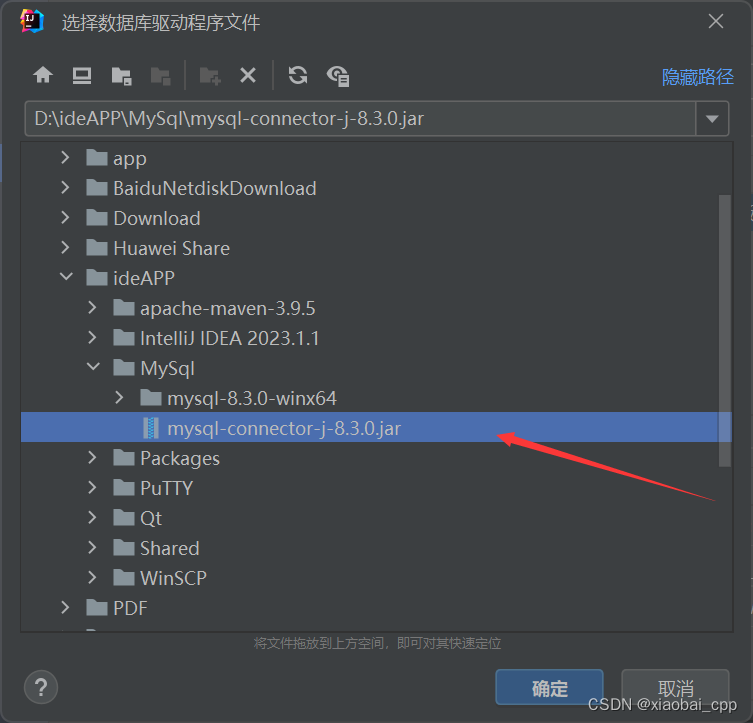This screenshot has width=753, height=723.
Task: Click the Download folder icon
Action: (x=97, y=217)
